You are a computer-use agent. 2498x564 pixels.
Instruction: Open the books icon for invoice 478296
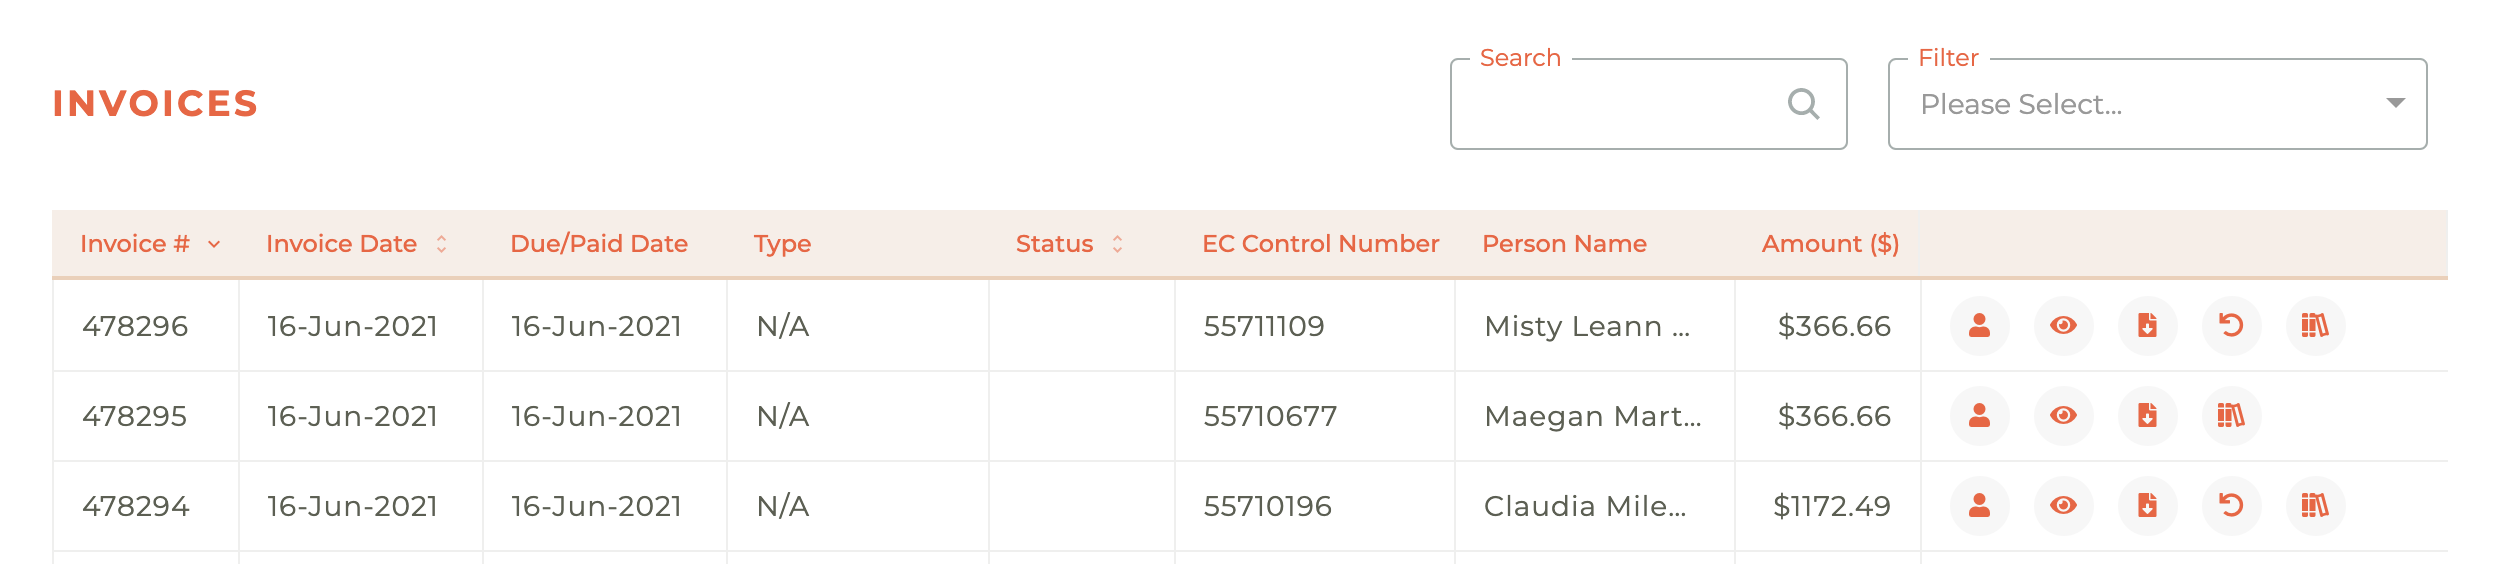pos(2315,326)
